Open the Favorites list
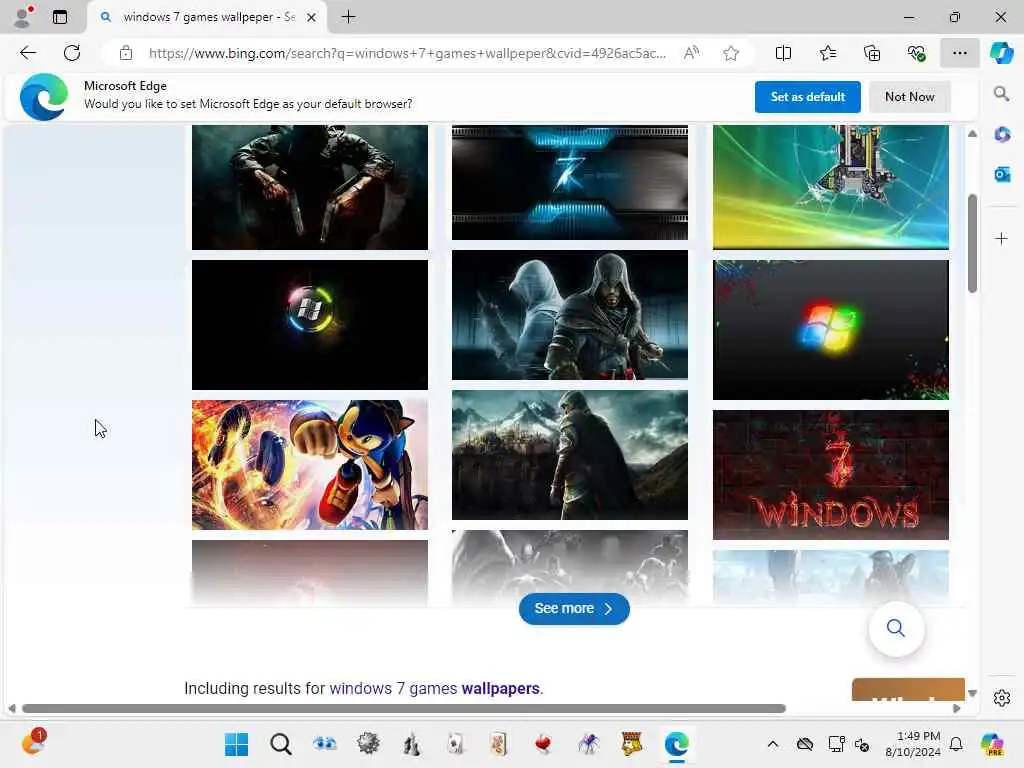1024x768 pixels. tap(827, 53)
